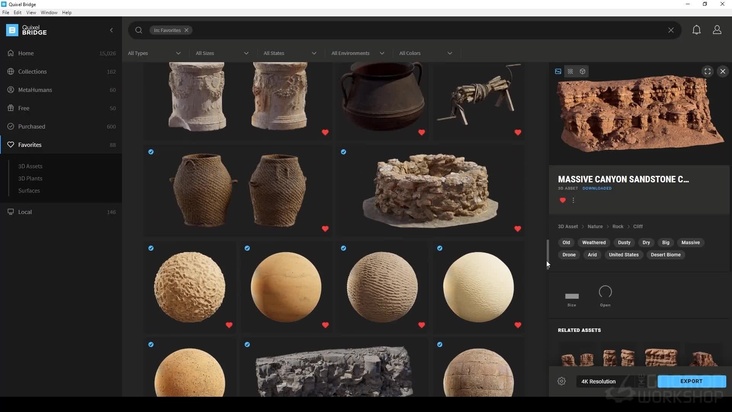The width and height of the screenshot is (732, 412).
Task: Close the asset details panel
Action: tap(723, 71)
